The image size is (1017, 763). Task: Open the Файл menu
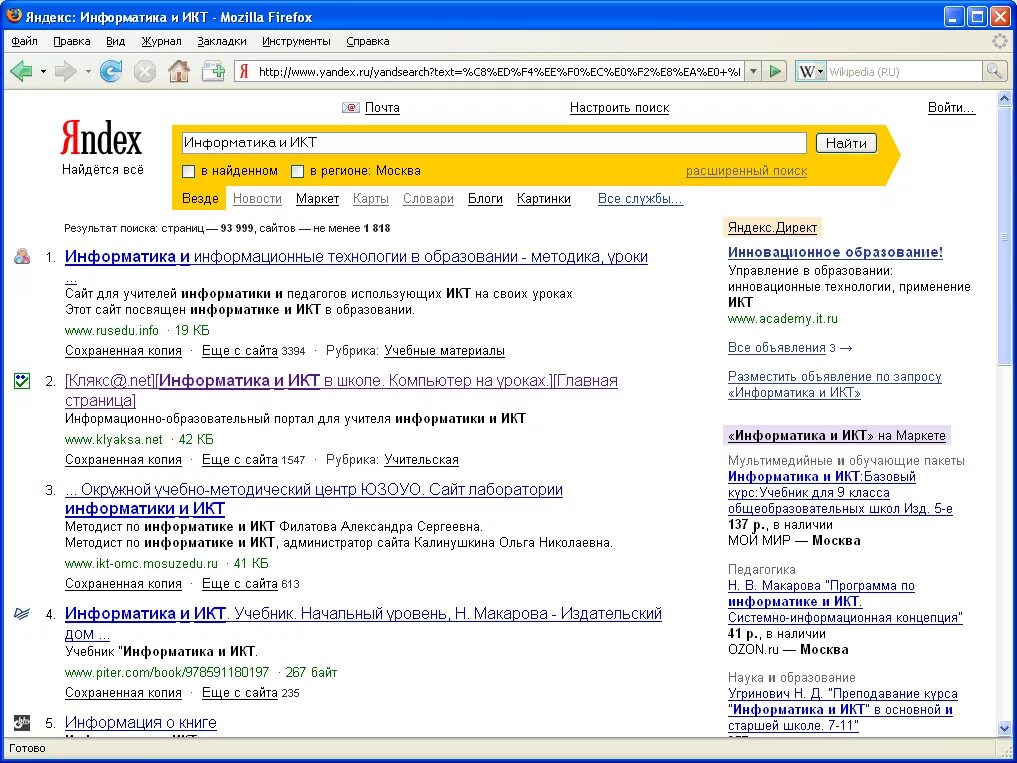pos(25,41)
